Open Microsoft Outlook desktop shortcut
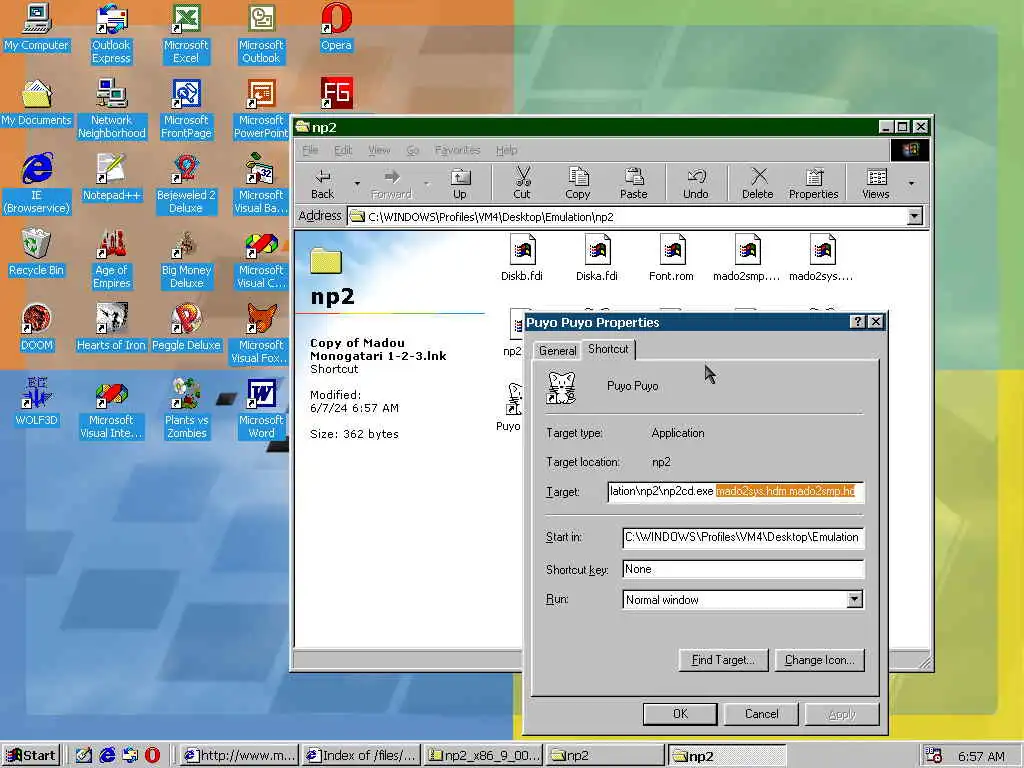The image size is (1024, 768). [261, 34]
